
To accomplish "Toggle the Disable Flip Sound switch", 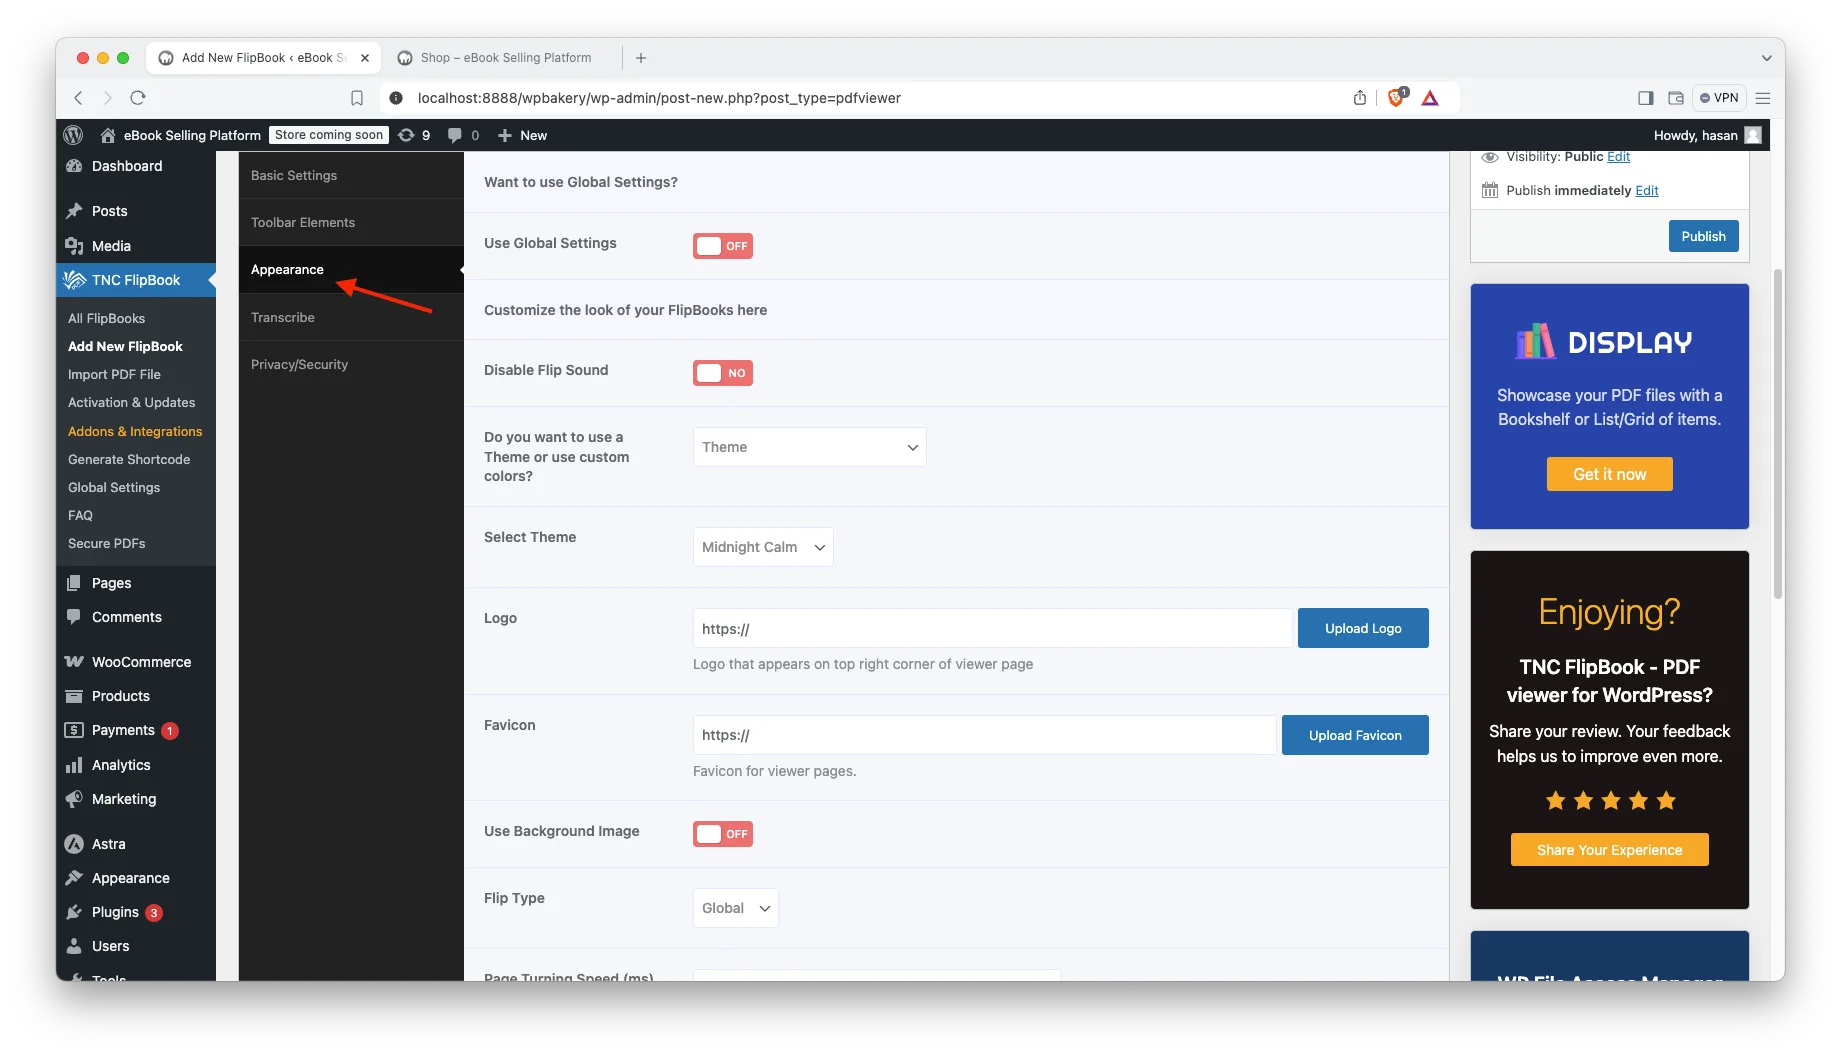I will [x=722, y=373].
